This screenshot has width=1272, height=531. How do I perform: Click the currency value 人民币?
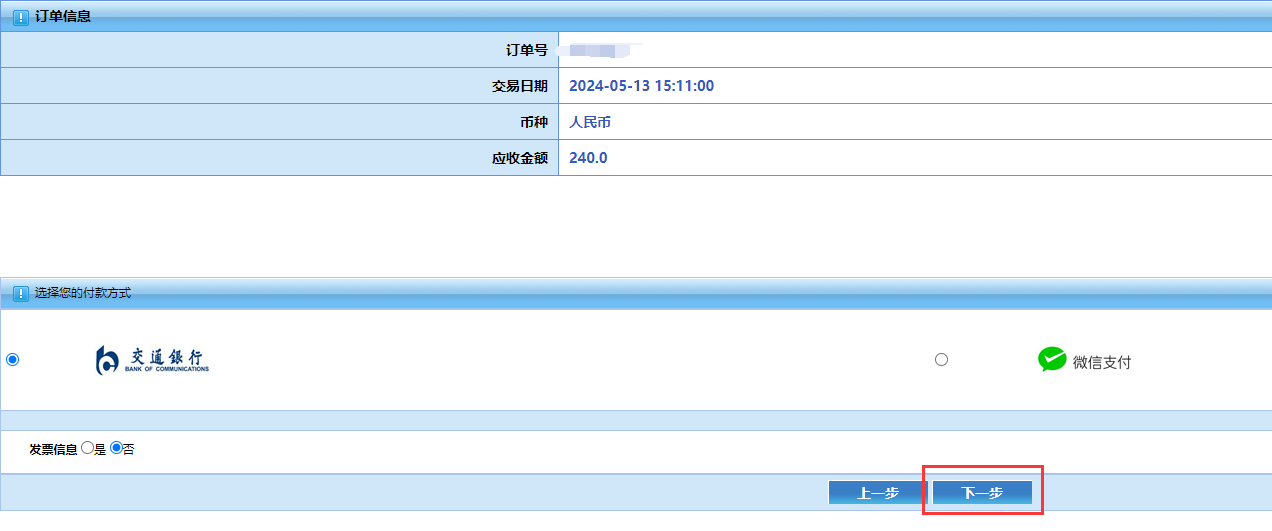pos(590,122)
